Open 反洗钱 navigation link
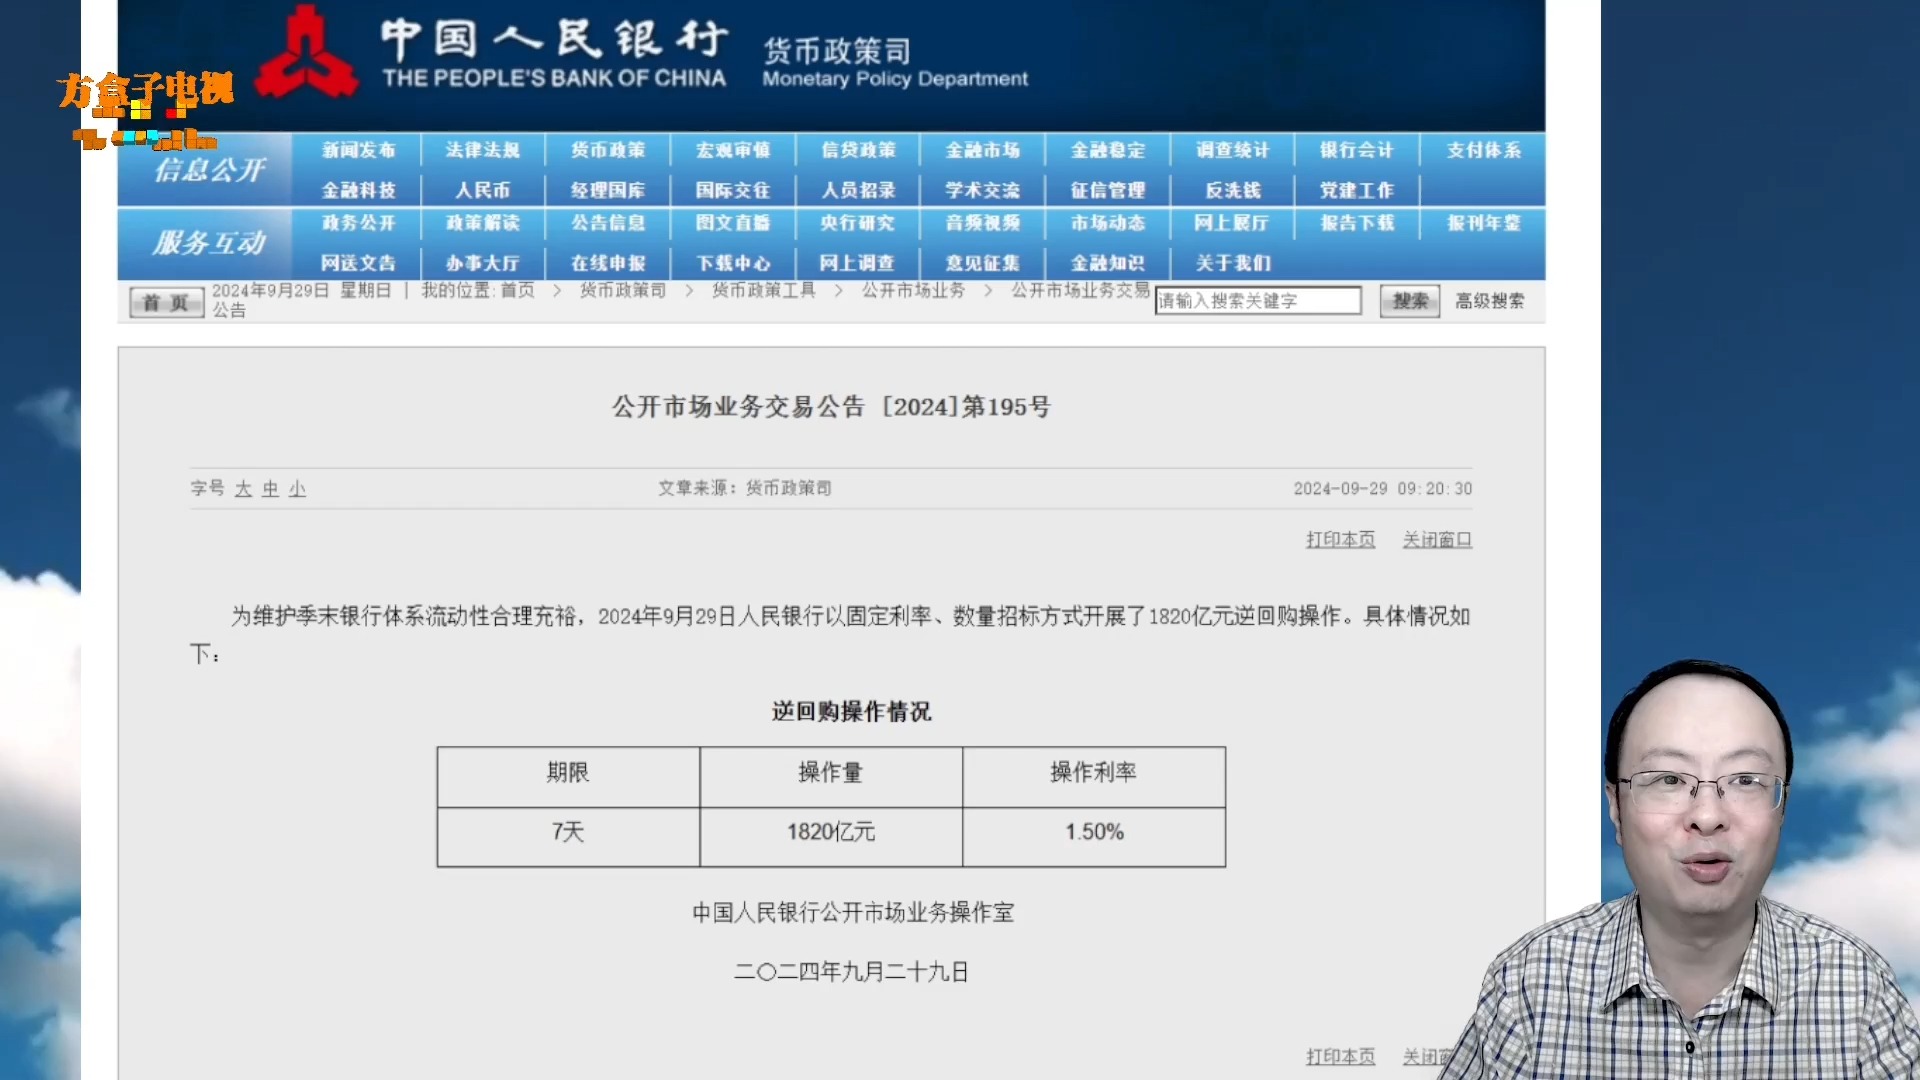Viewport: 1920px width, 1080px height. point(1233,190)
